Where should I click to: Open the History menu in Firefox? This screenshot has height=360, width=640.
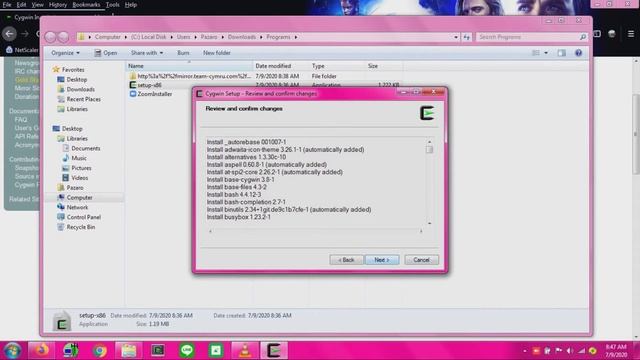point(58,5)
